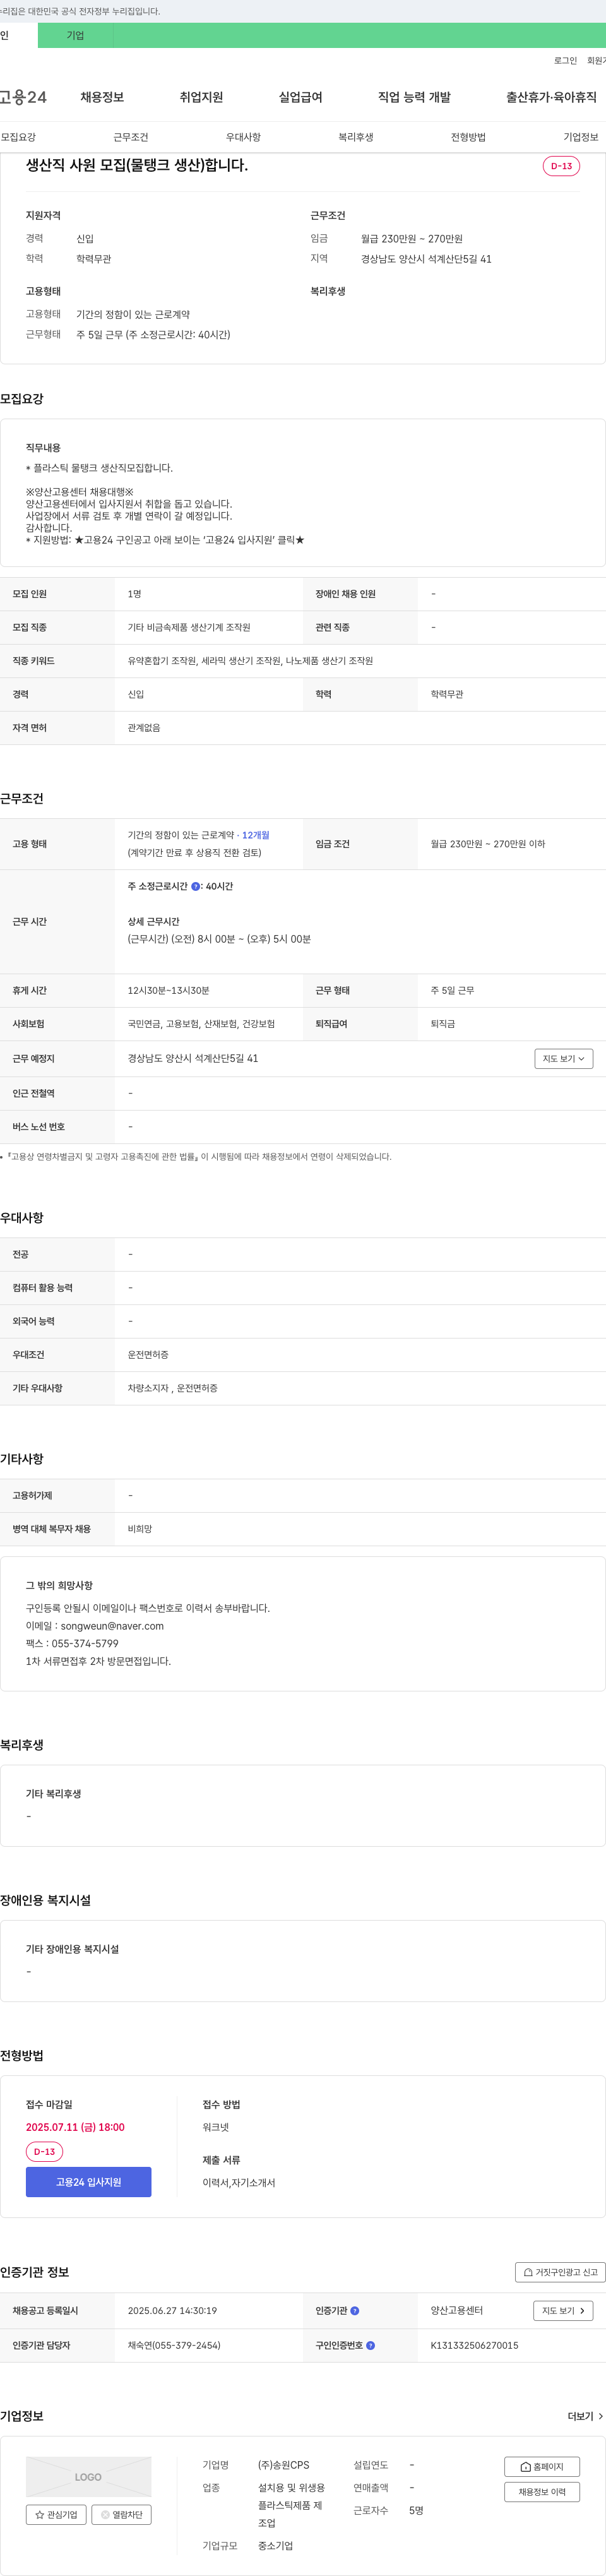Select registration date 2025.06.27 14:30:19
Screen dimensions: 606x2576
pyautogui.click(x=172, y=2311)
